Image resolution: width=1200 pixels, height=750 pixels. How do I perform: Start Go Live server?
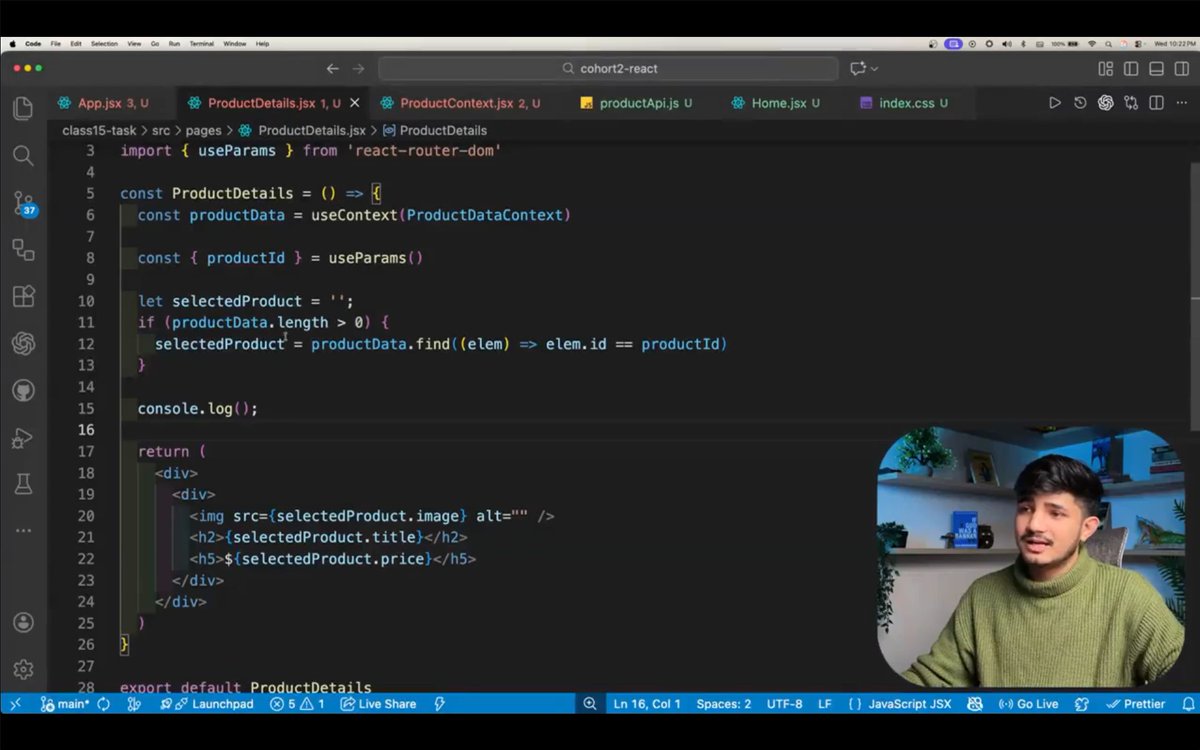point(1029,704)
